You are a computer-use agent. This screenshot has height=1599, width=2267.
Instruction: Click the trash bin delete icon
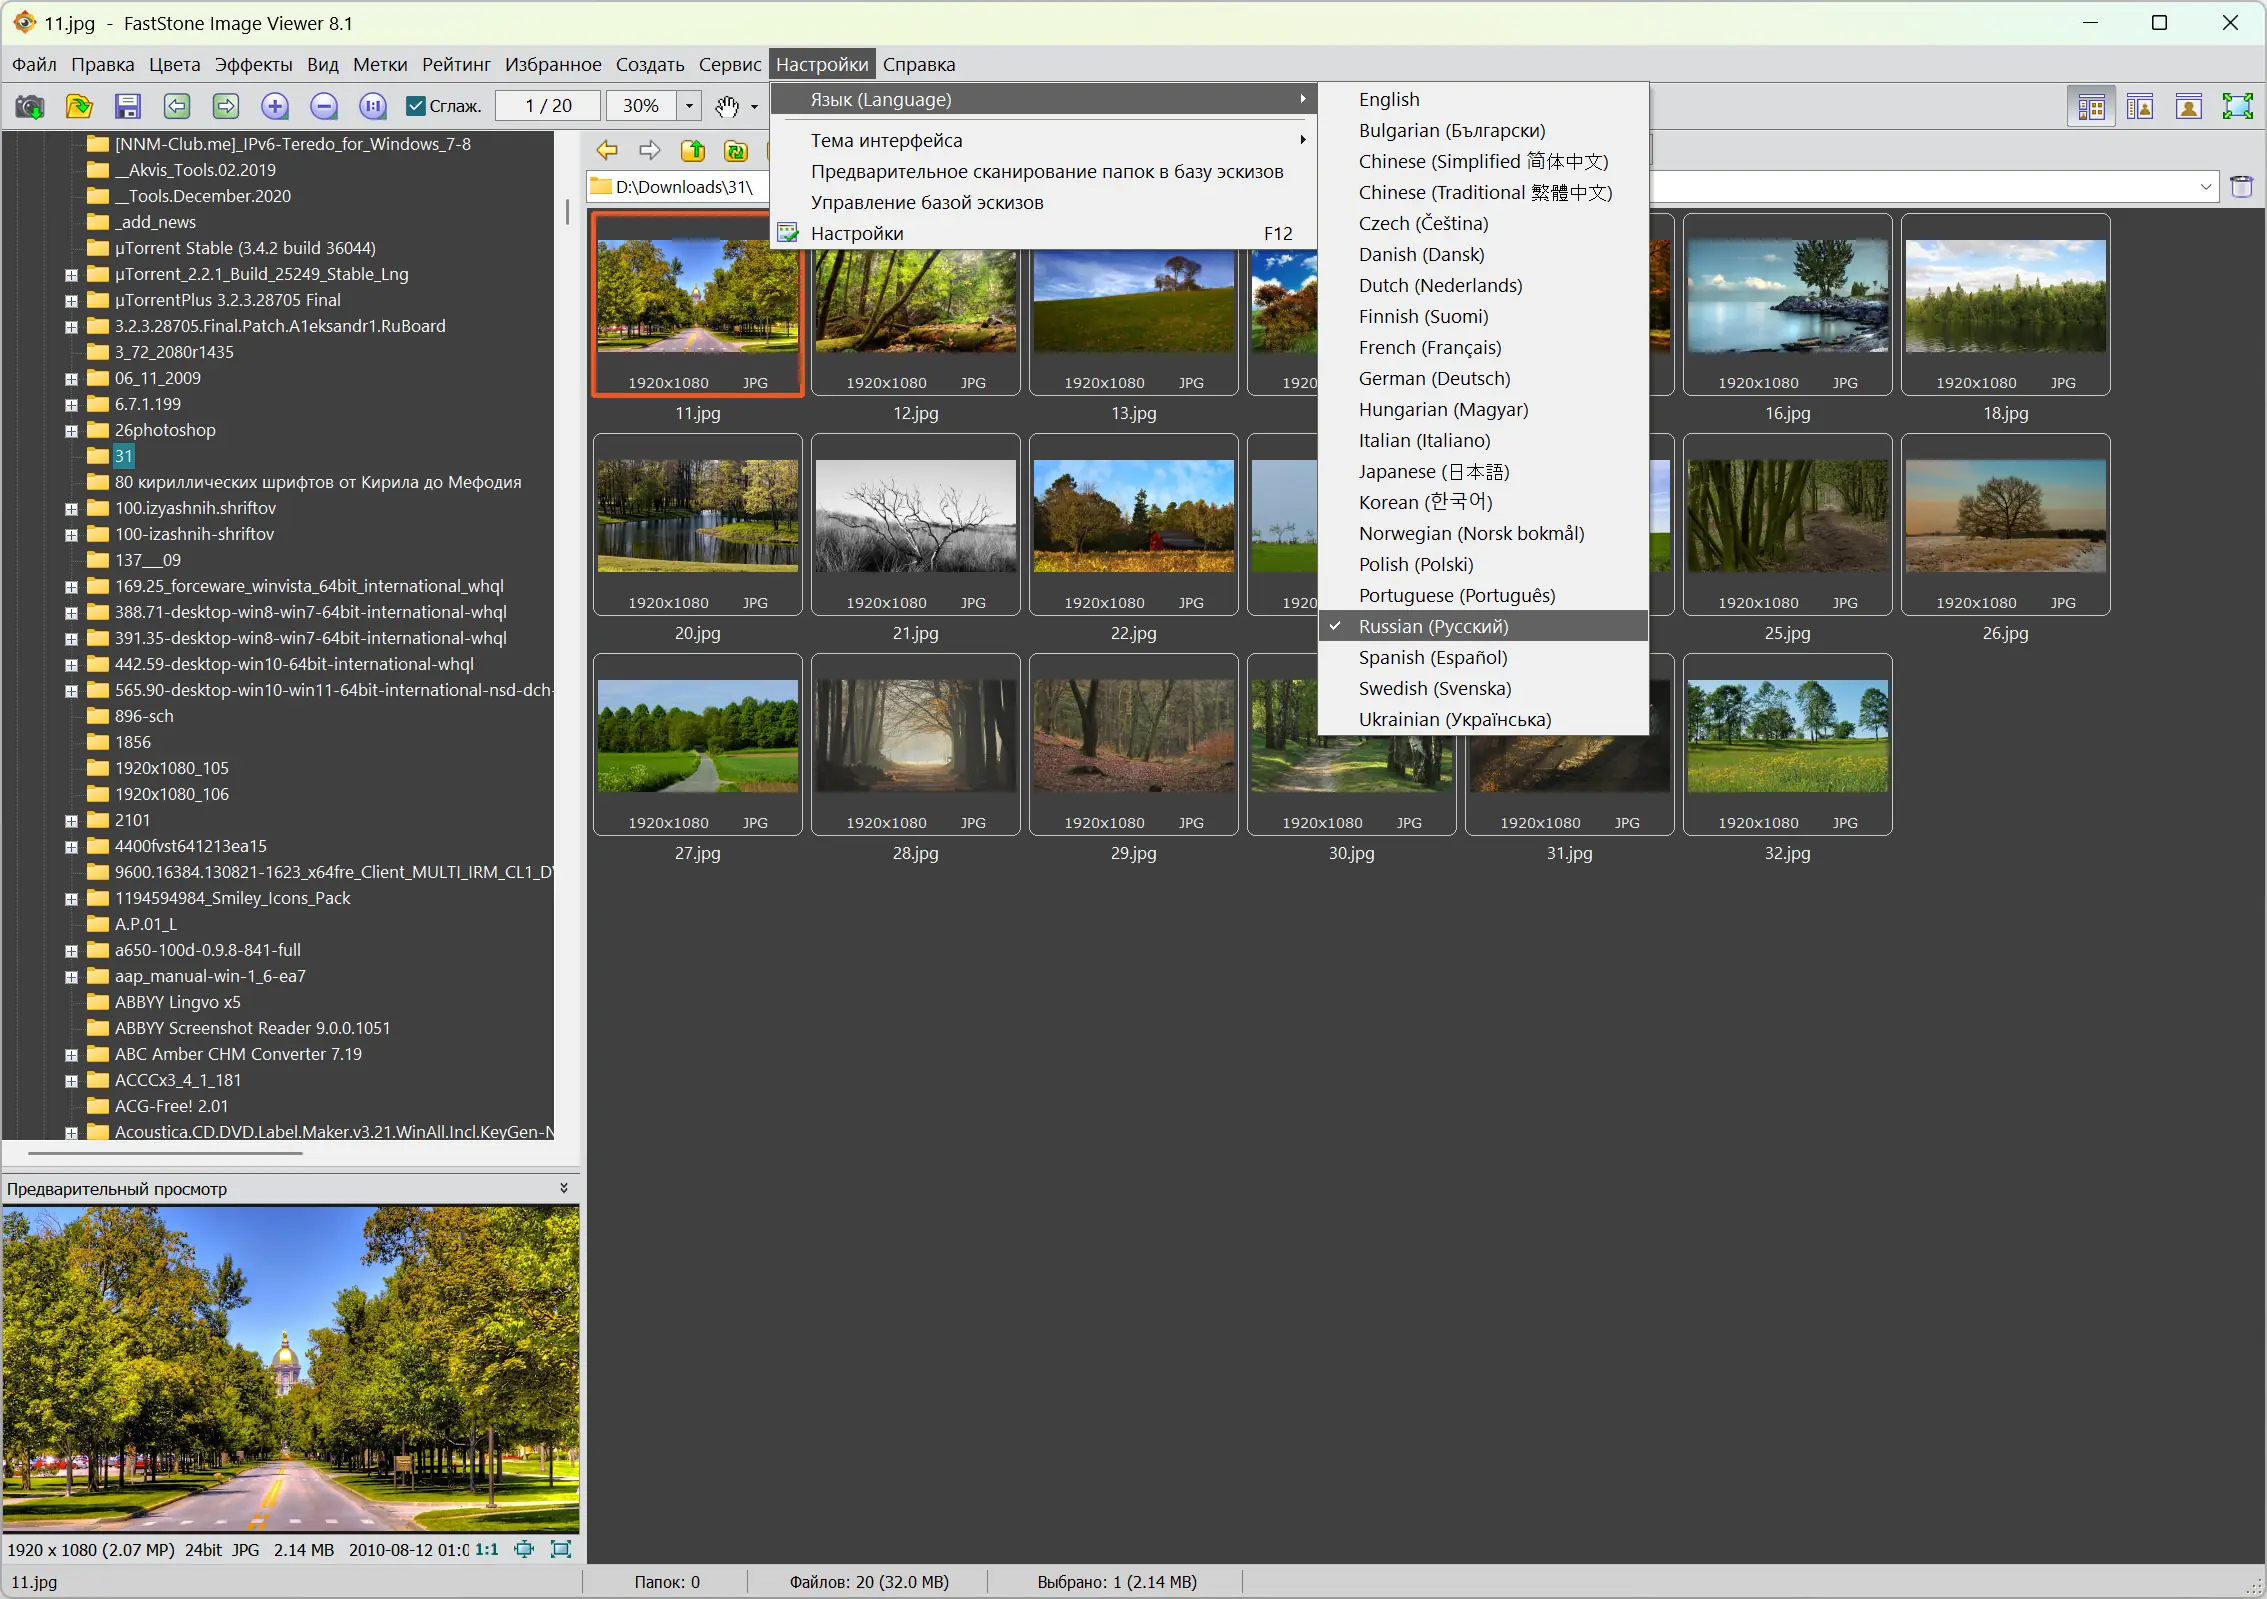[x=2242, y=186]
